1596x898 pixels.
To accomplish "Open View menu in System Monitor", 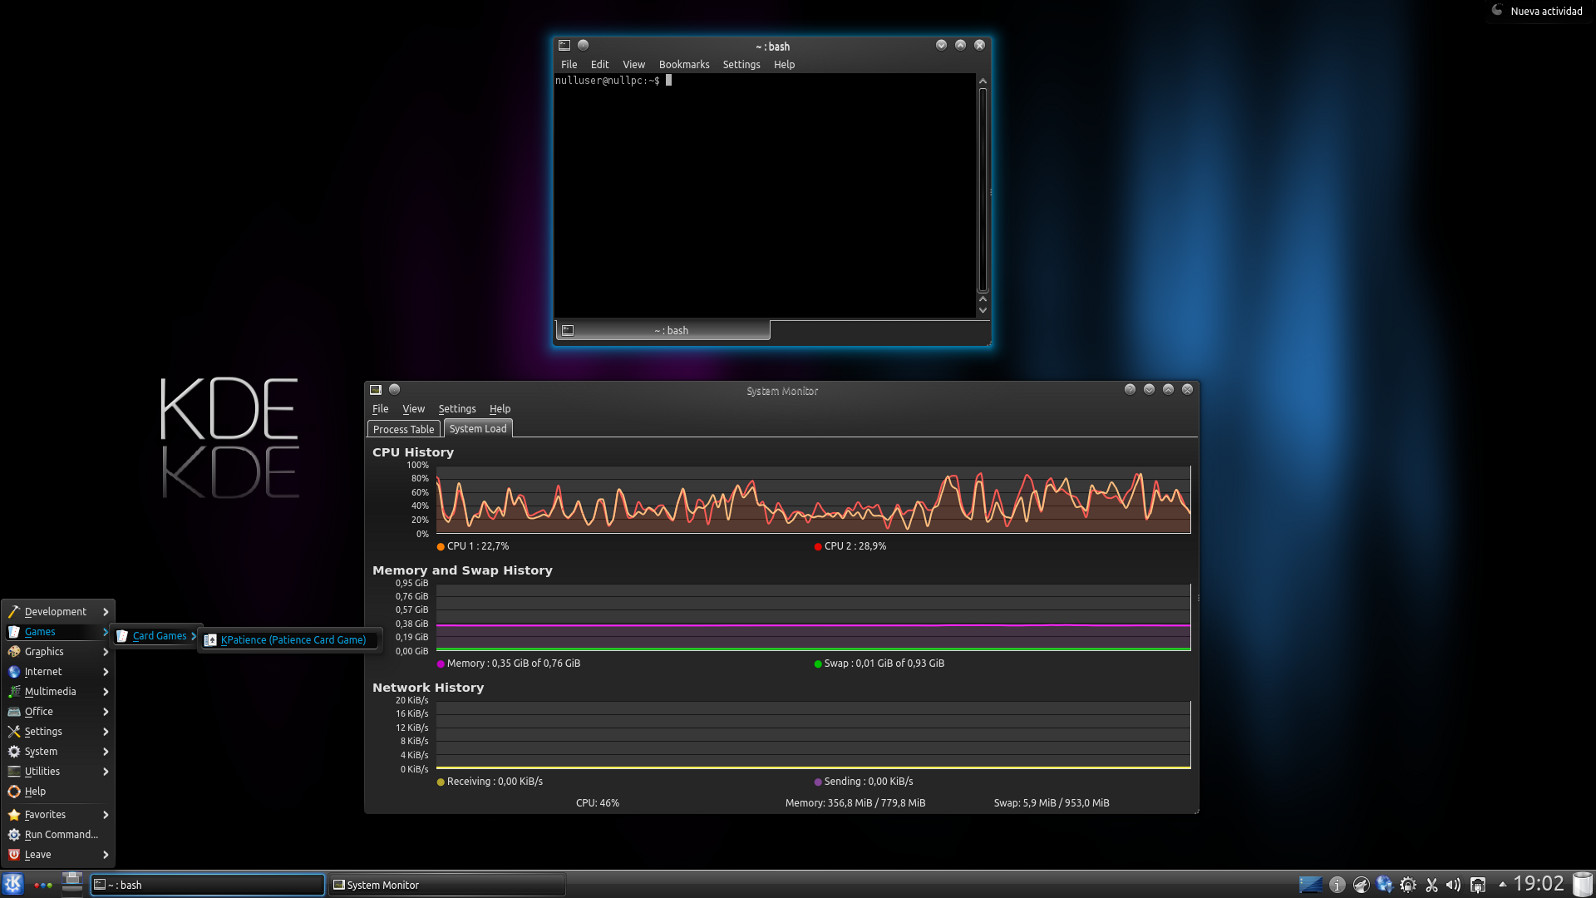I will (414, 409).
